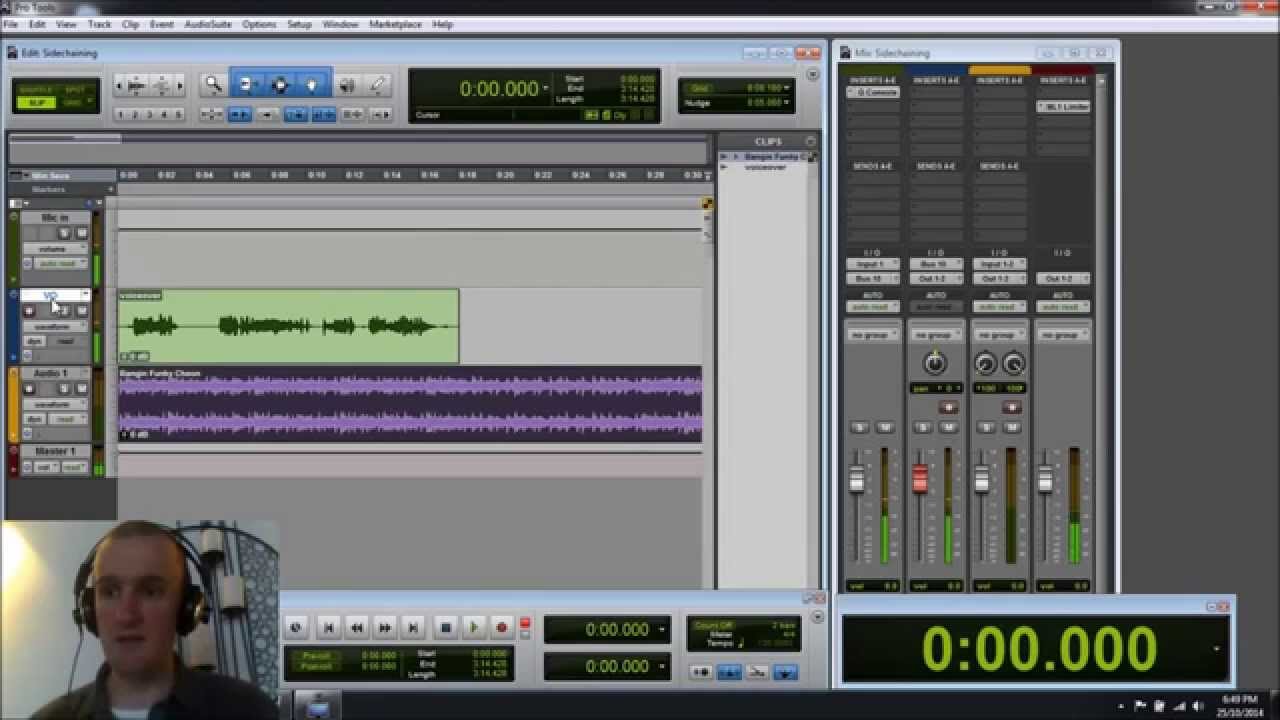Click the Rewind transport button
Image resolution: width=1280 pixels, height=720 pixels.
pyautogui.click(x=356, y=628)
